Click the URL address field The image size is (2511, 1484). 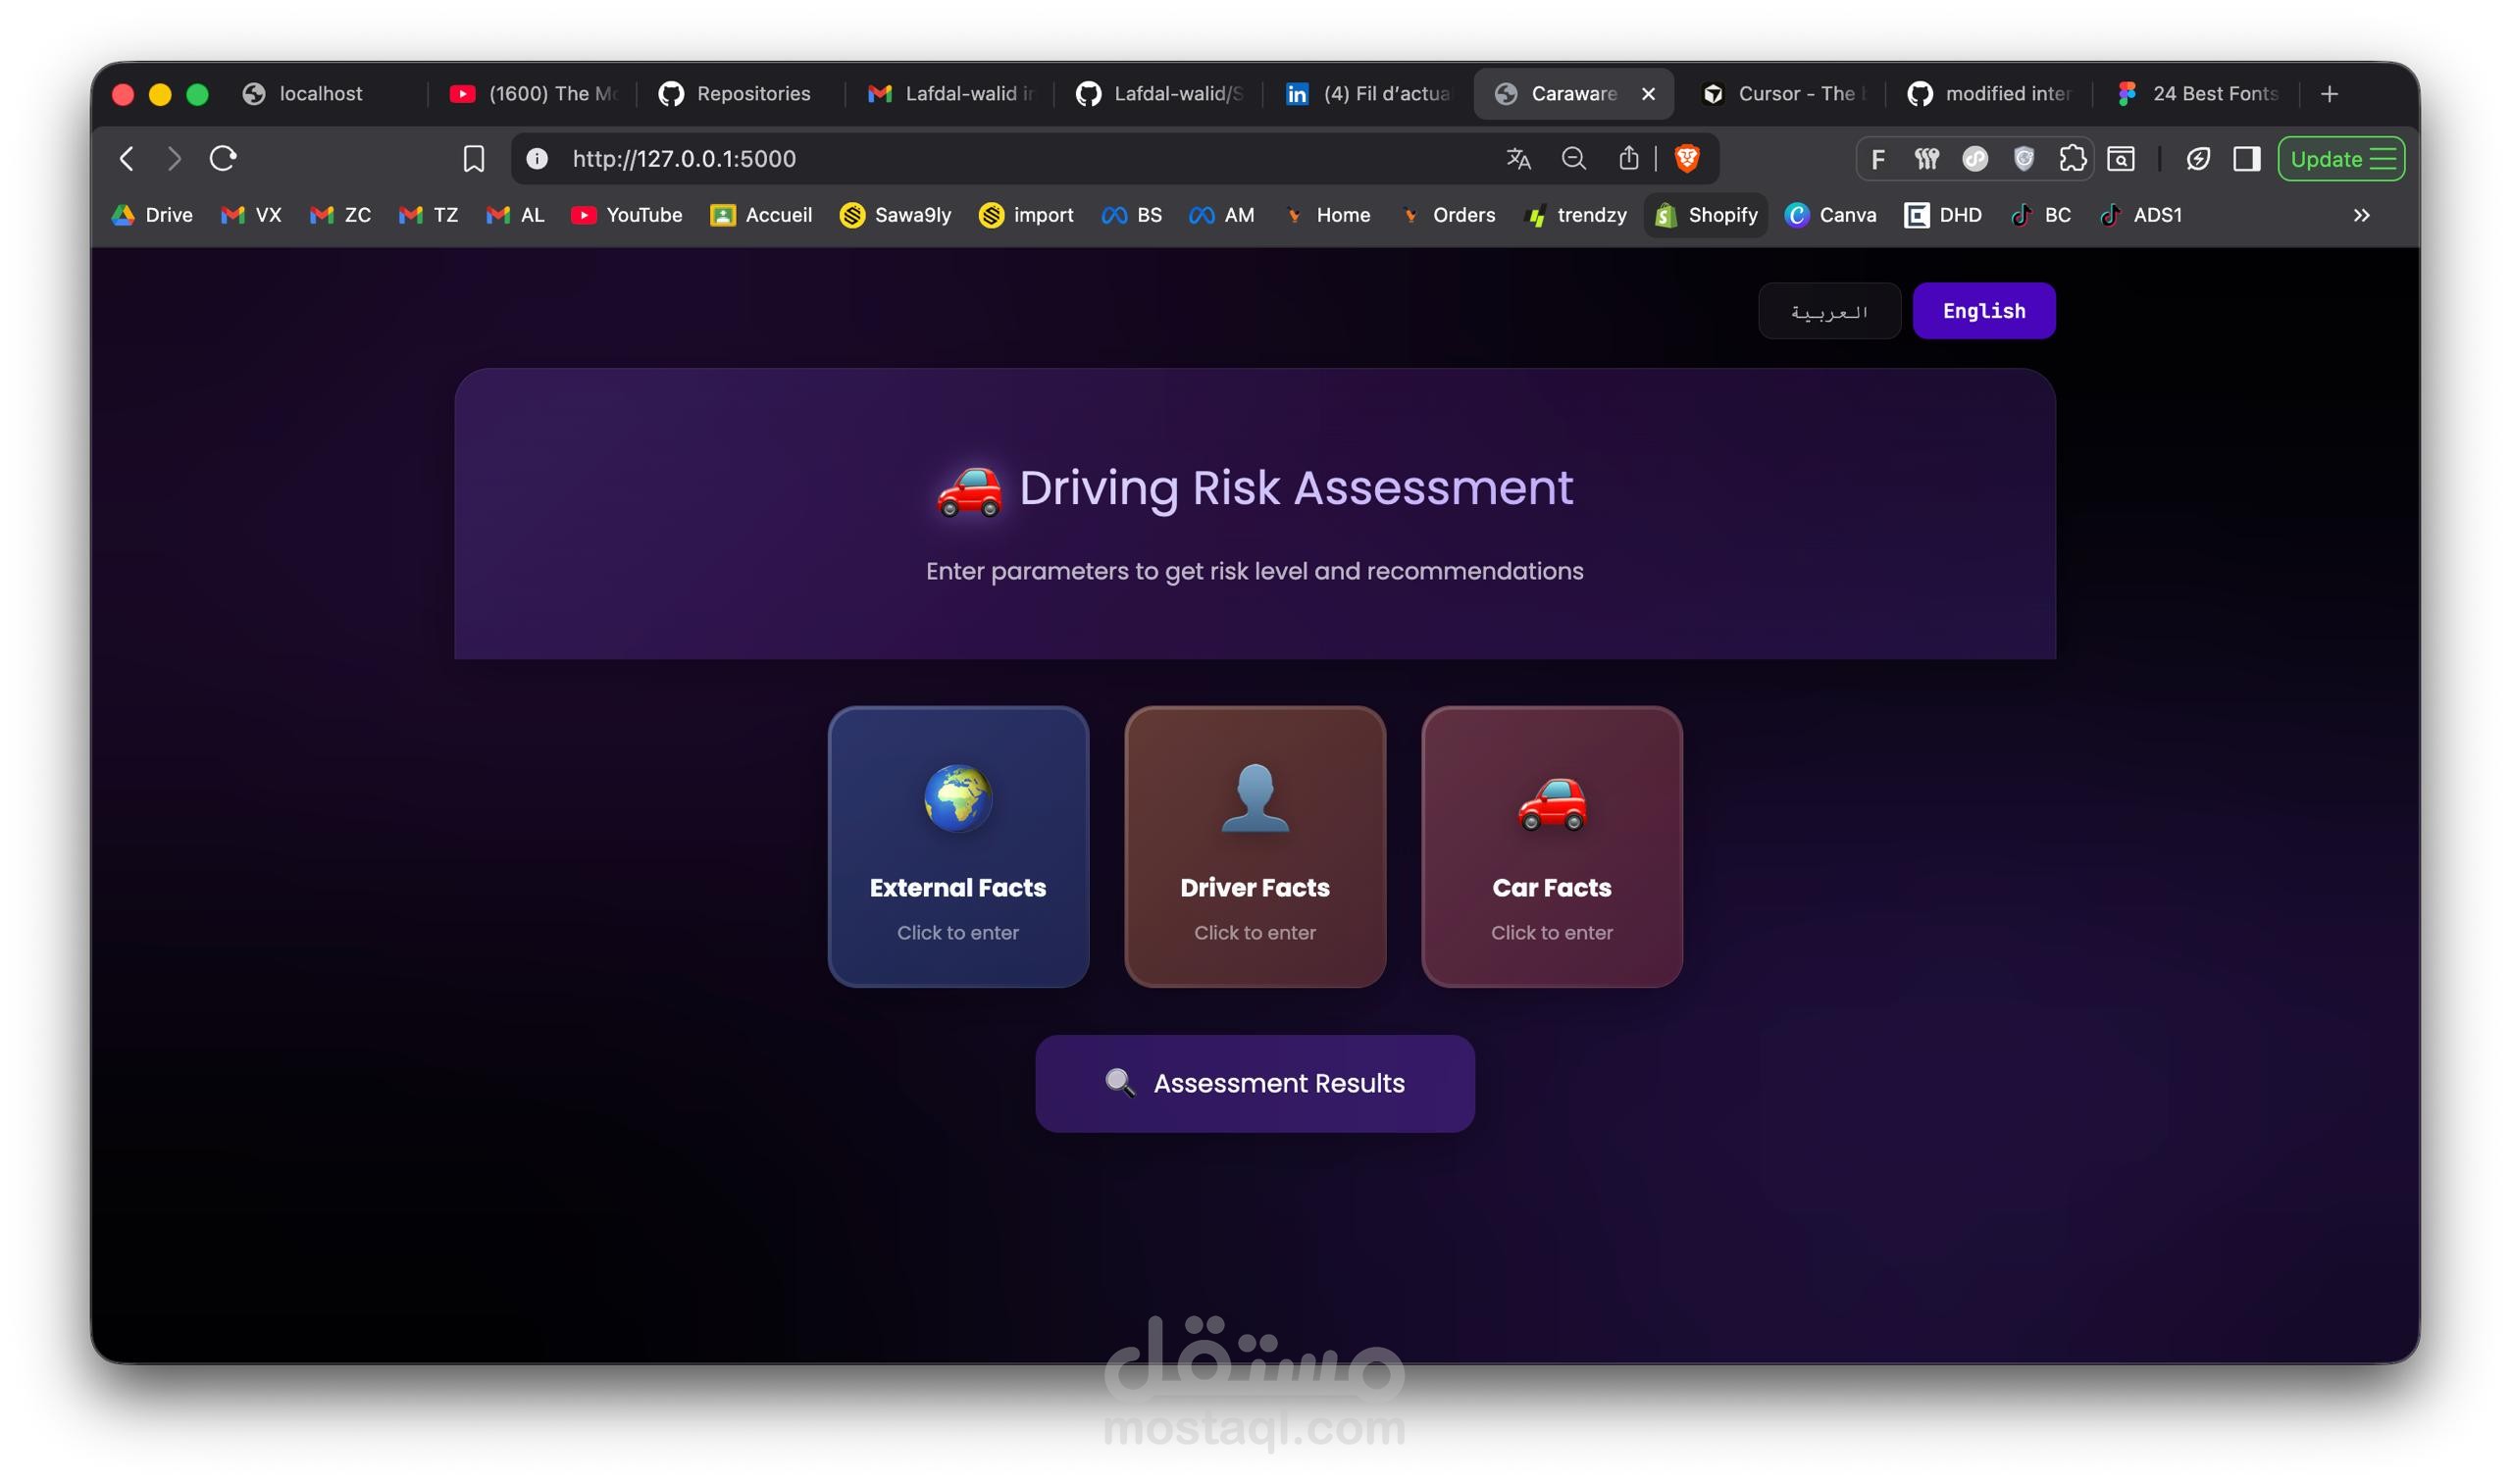(1000, 158)
